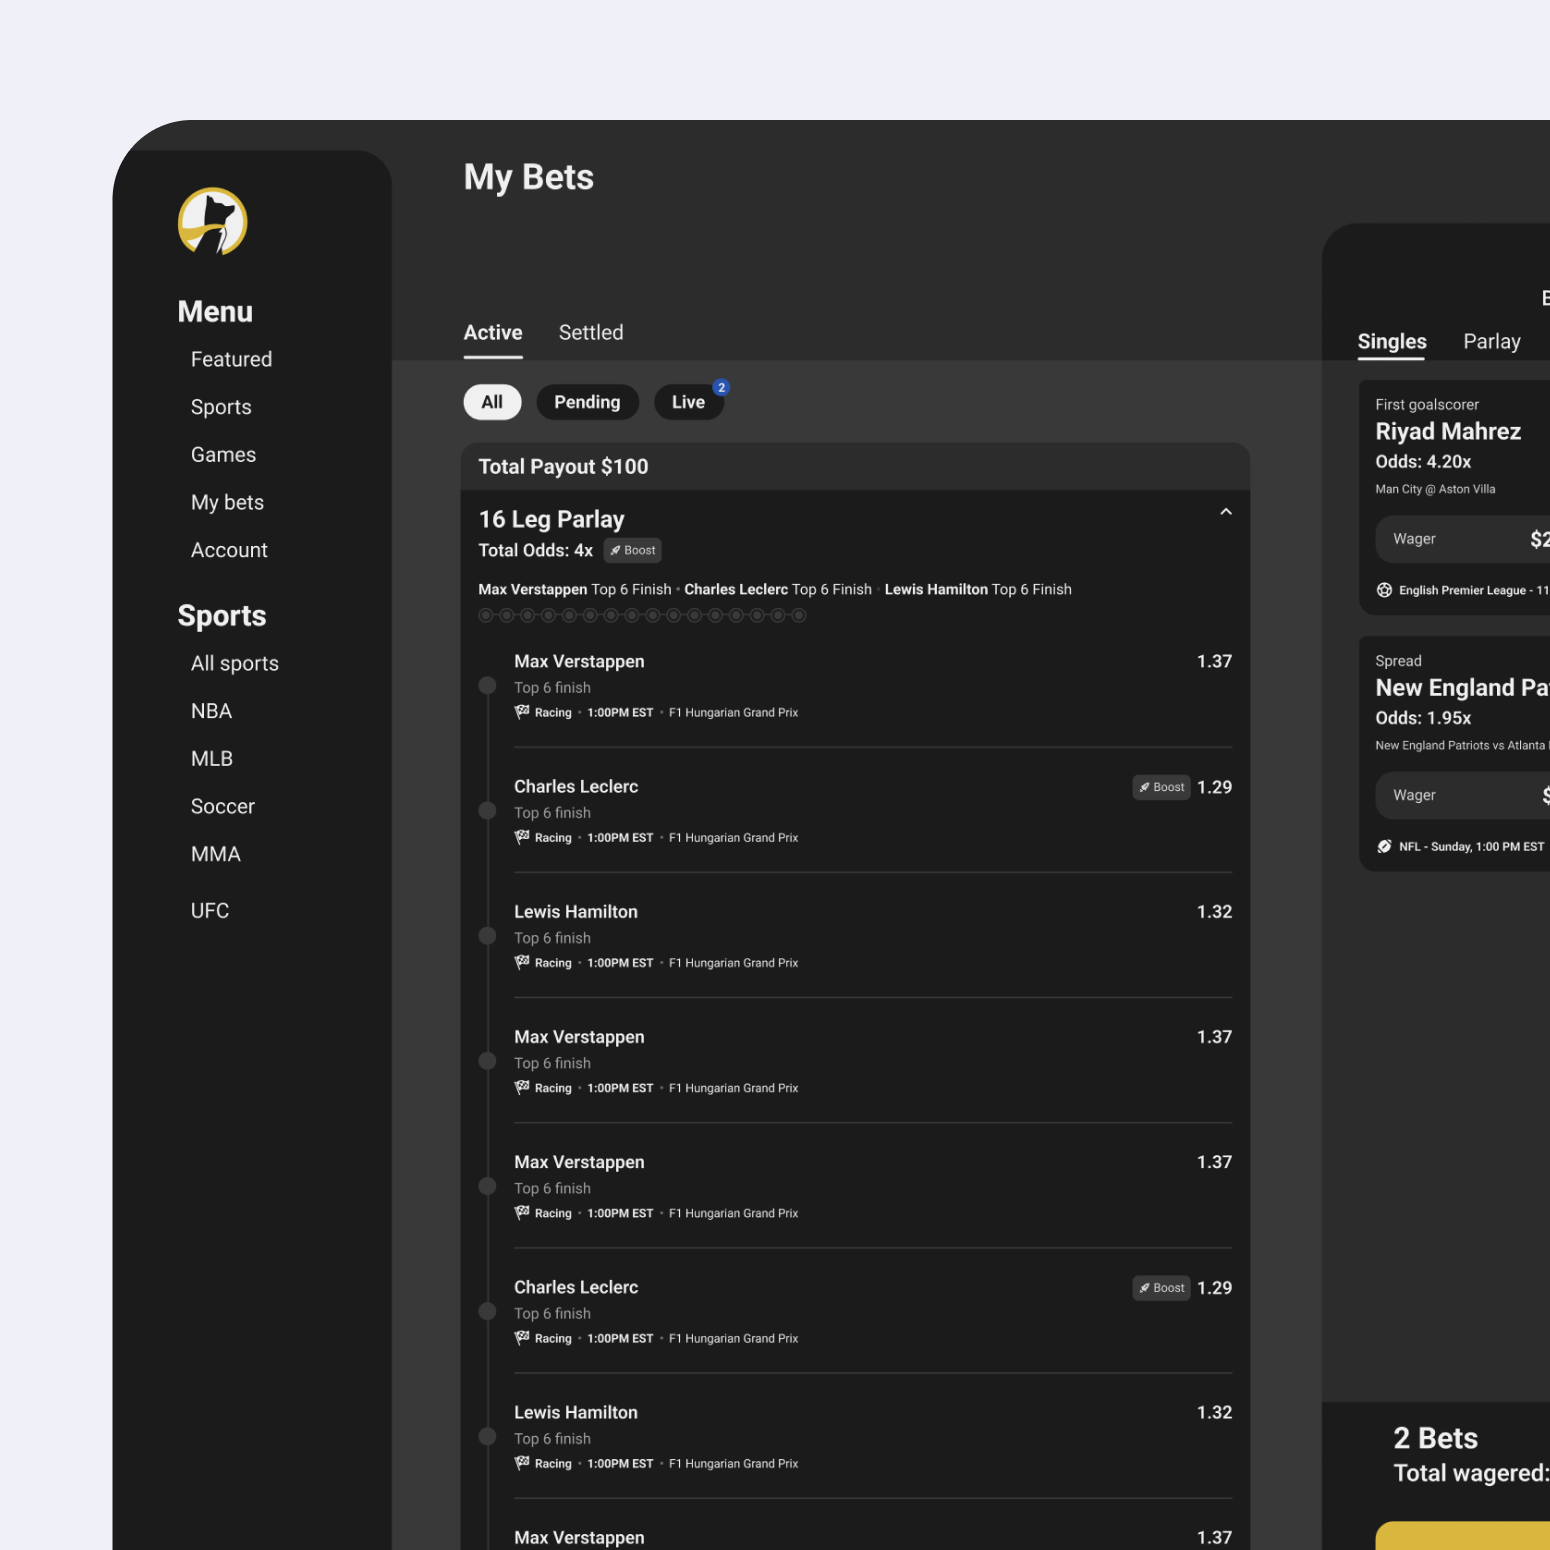Switch to the Parlay tab in bet slip
Screen dimensions: 1550x1550
(x=1492, y=342)
